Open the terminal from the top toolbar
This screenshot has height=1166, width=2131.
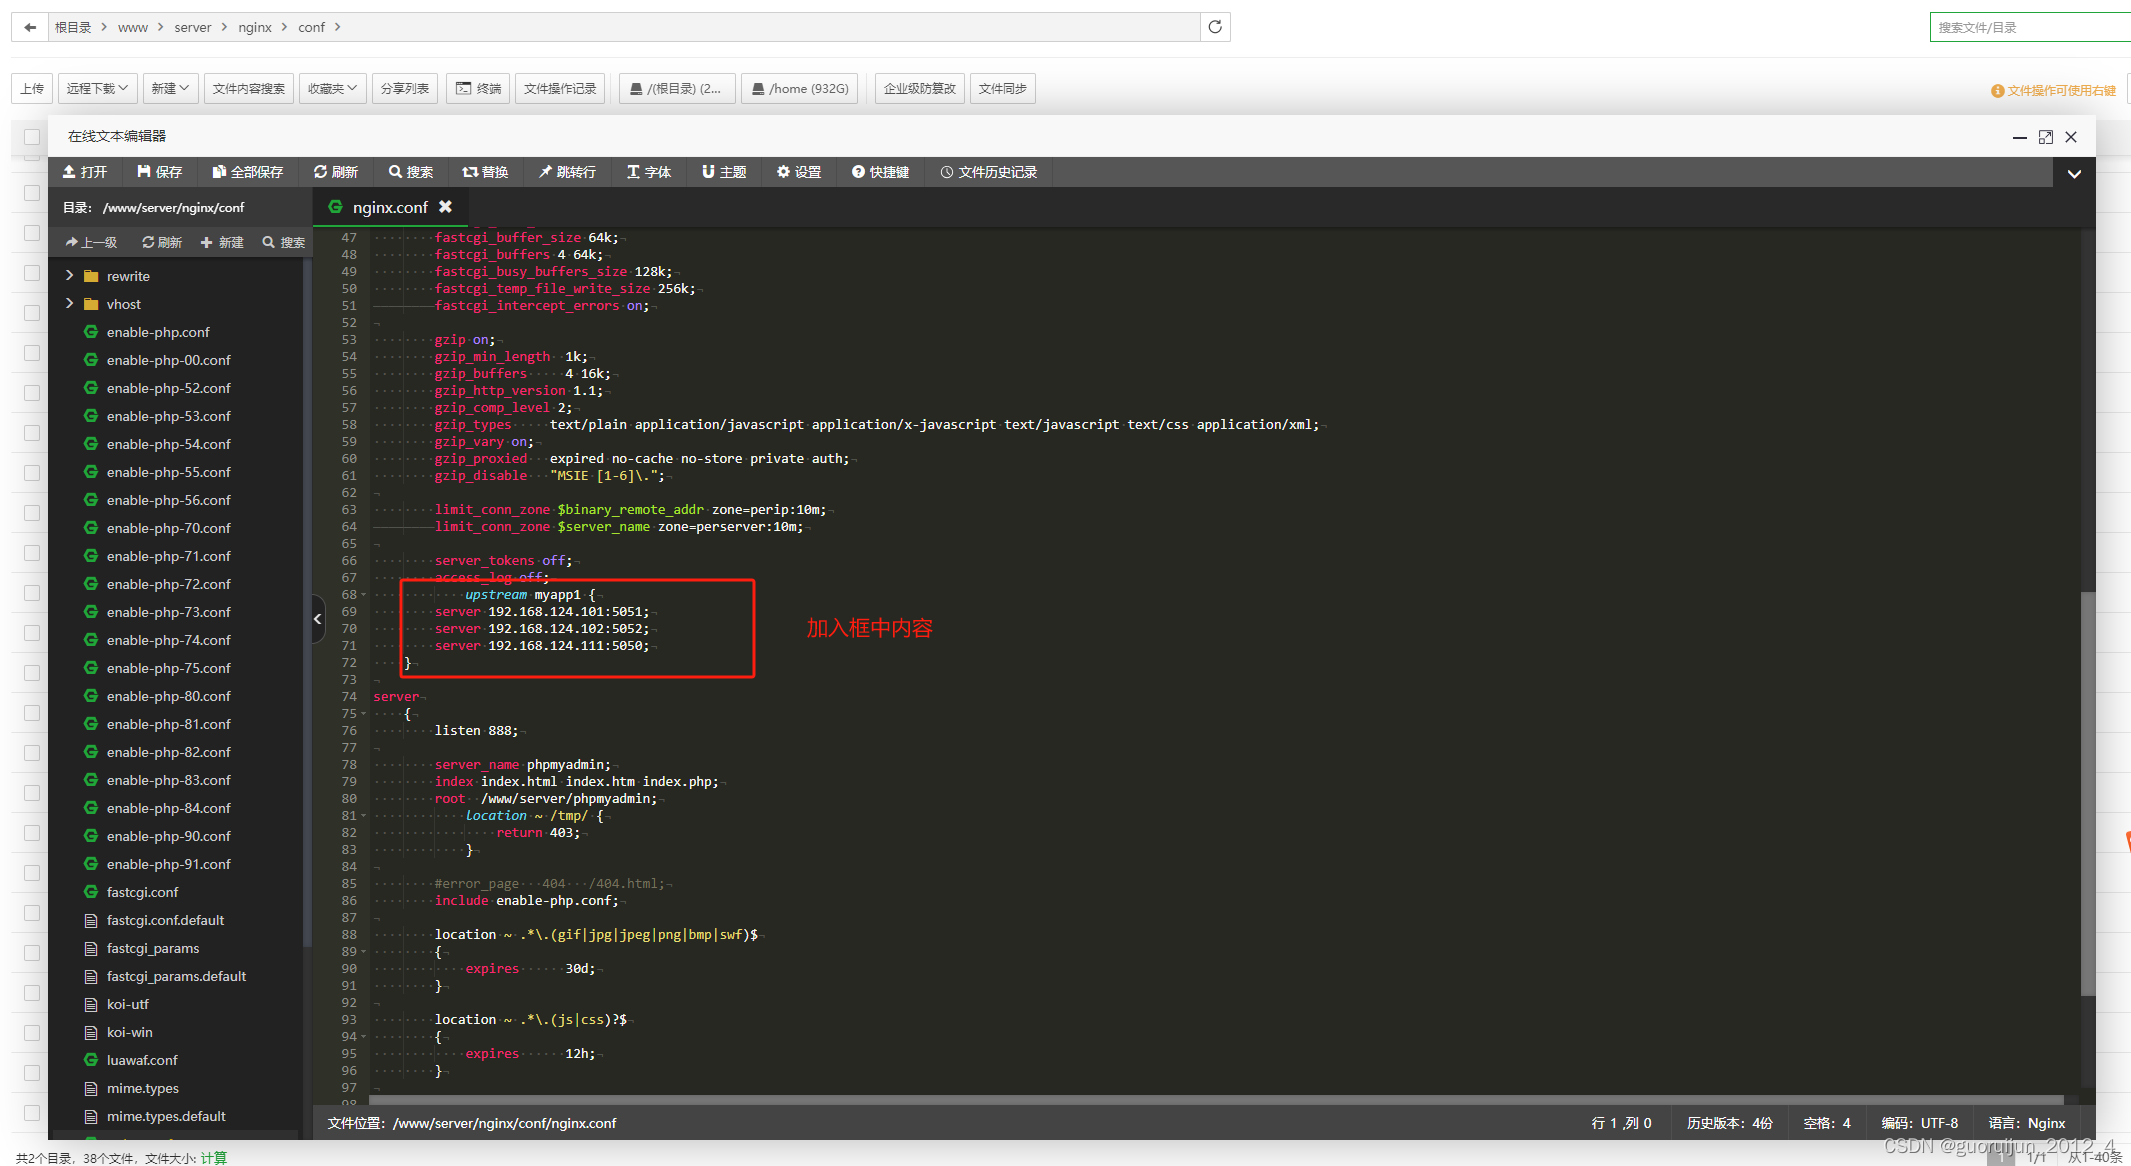(477, 88)
